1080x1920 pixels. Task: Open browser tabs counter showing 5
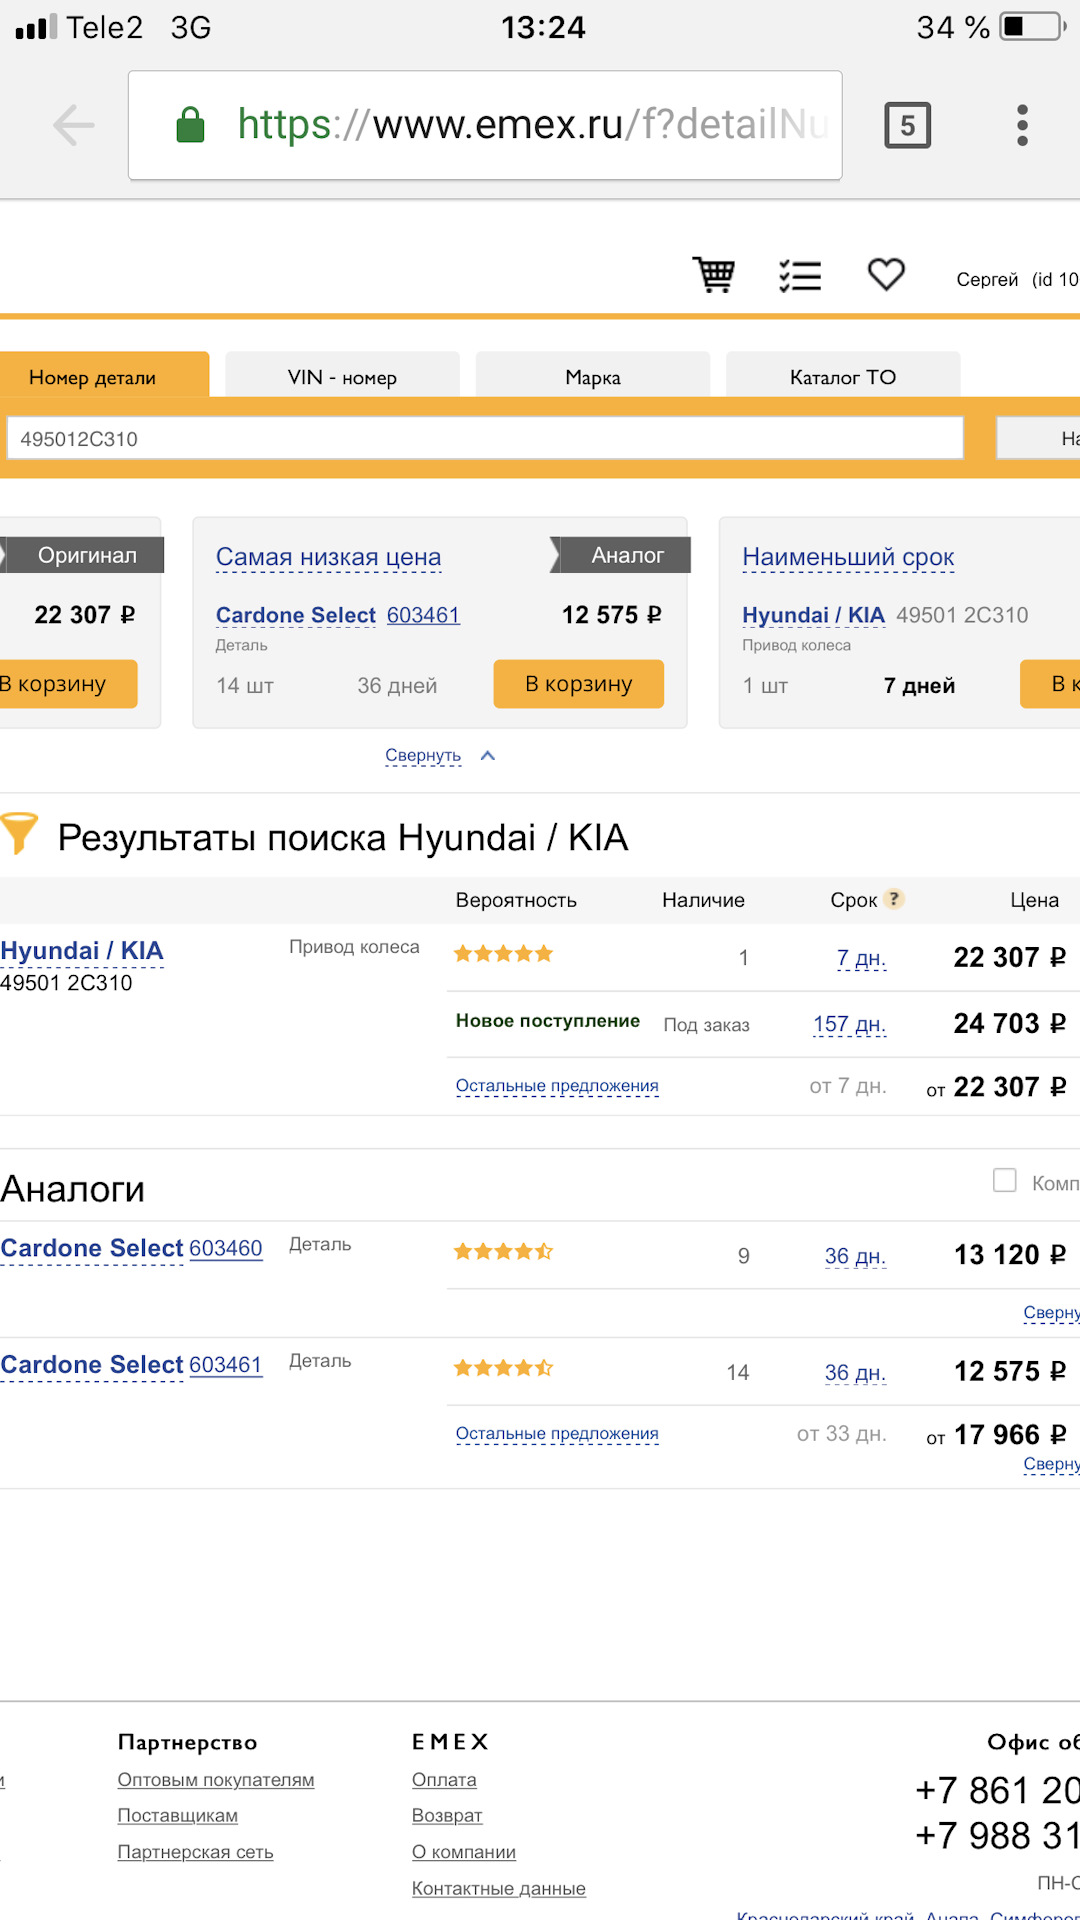[x=907, y=125]
